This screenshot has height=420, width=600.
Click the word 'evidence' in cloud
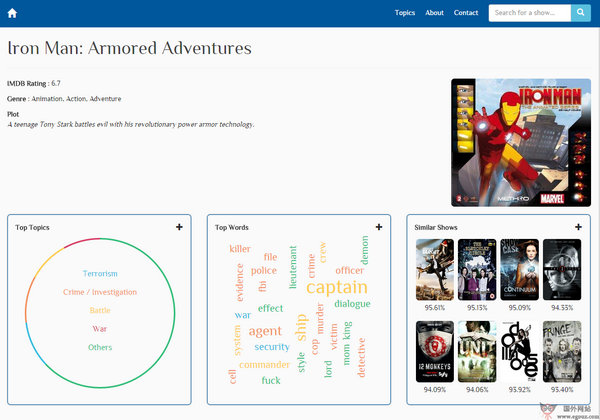point(240,282)
